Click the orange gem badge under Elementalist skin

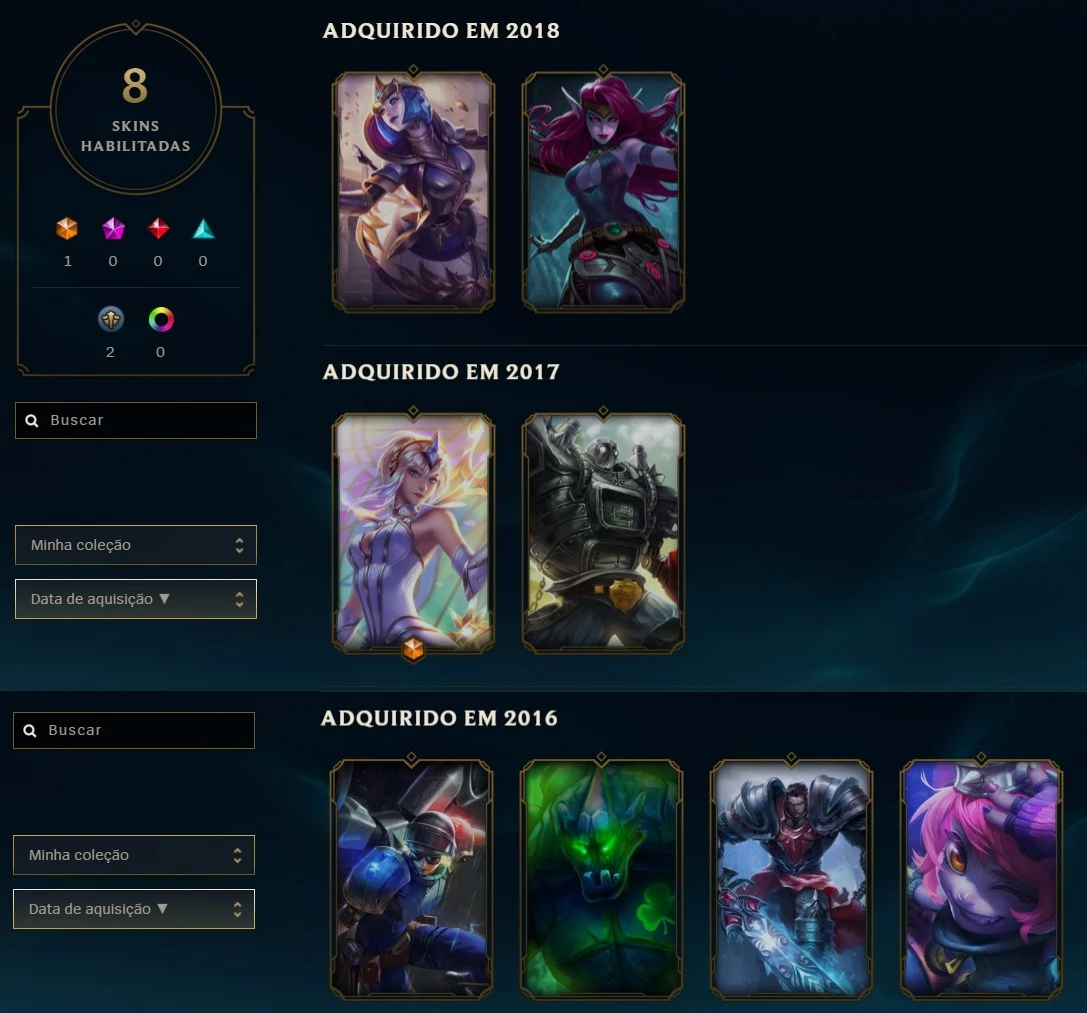click(x=413, y=650)
